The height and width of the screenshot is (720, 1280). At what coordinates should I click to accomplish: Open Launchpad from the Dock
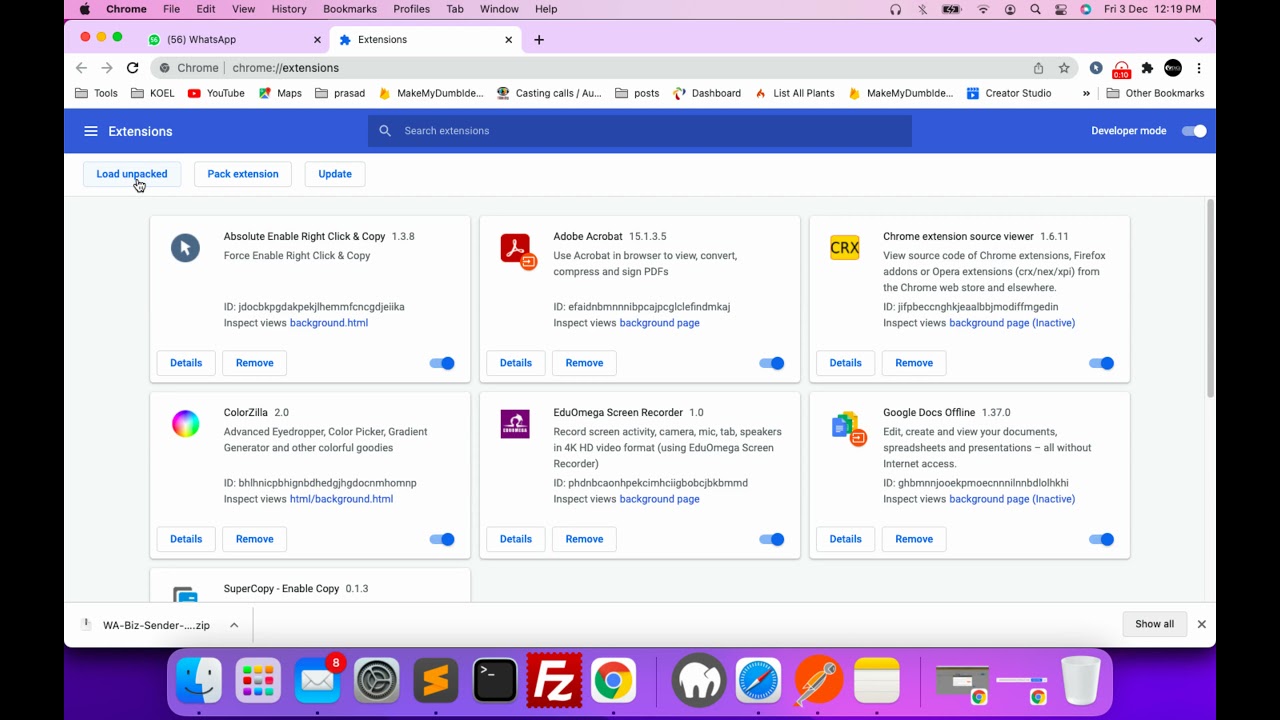coord(258,682)
